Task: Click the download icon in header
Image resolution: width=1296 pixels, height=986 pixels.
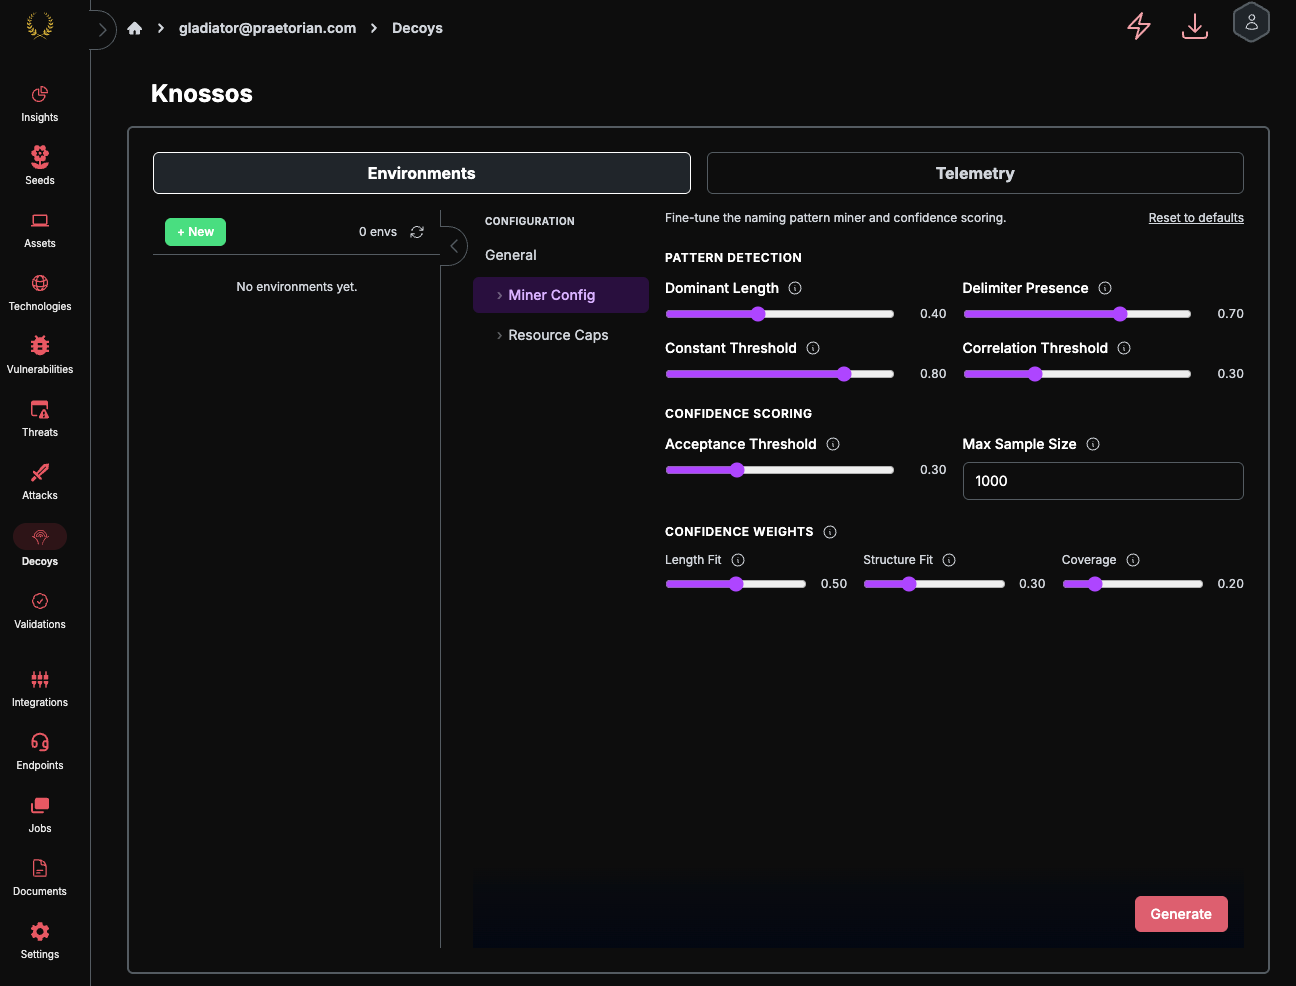Action: coord(1195,26)
